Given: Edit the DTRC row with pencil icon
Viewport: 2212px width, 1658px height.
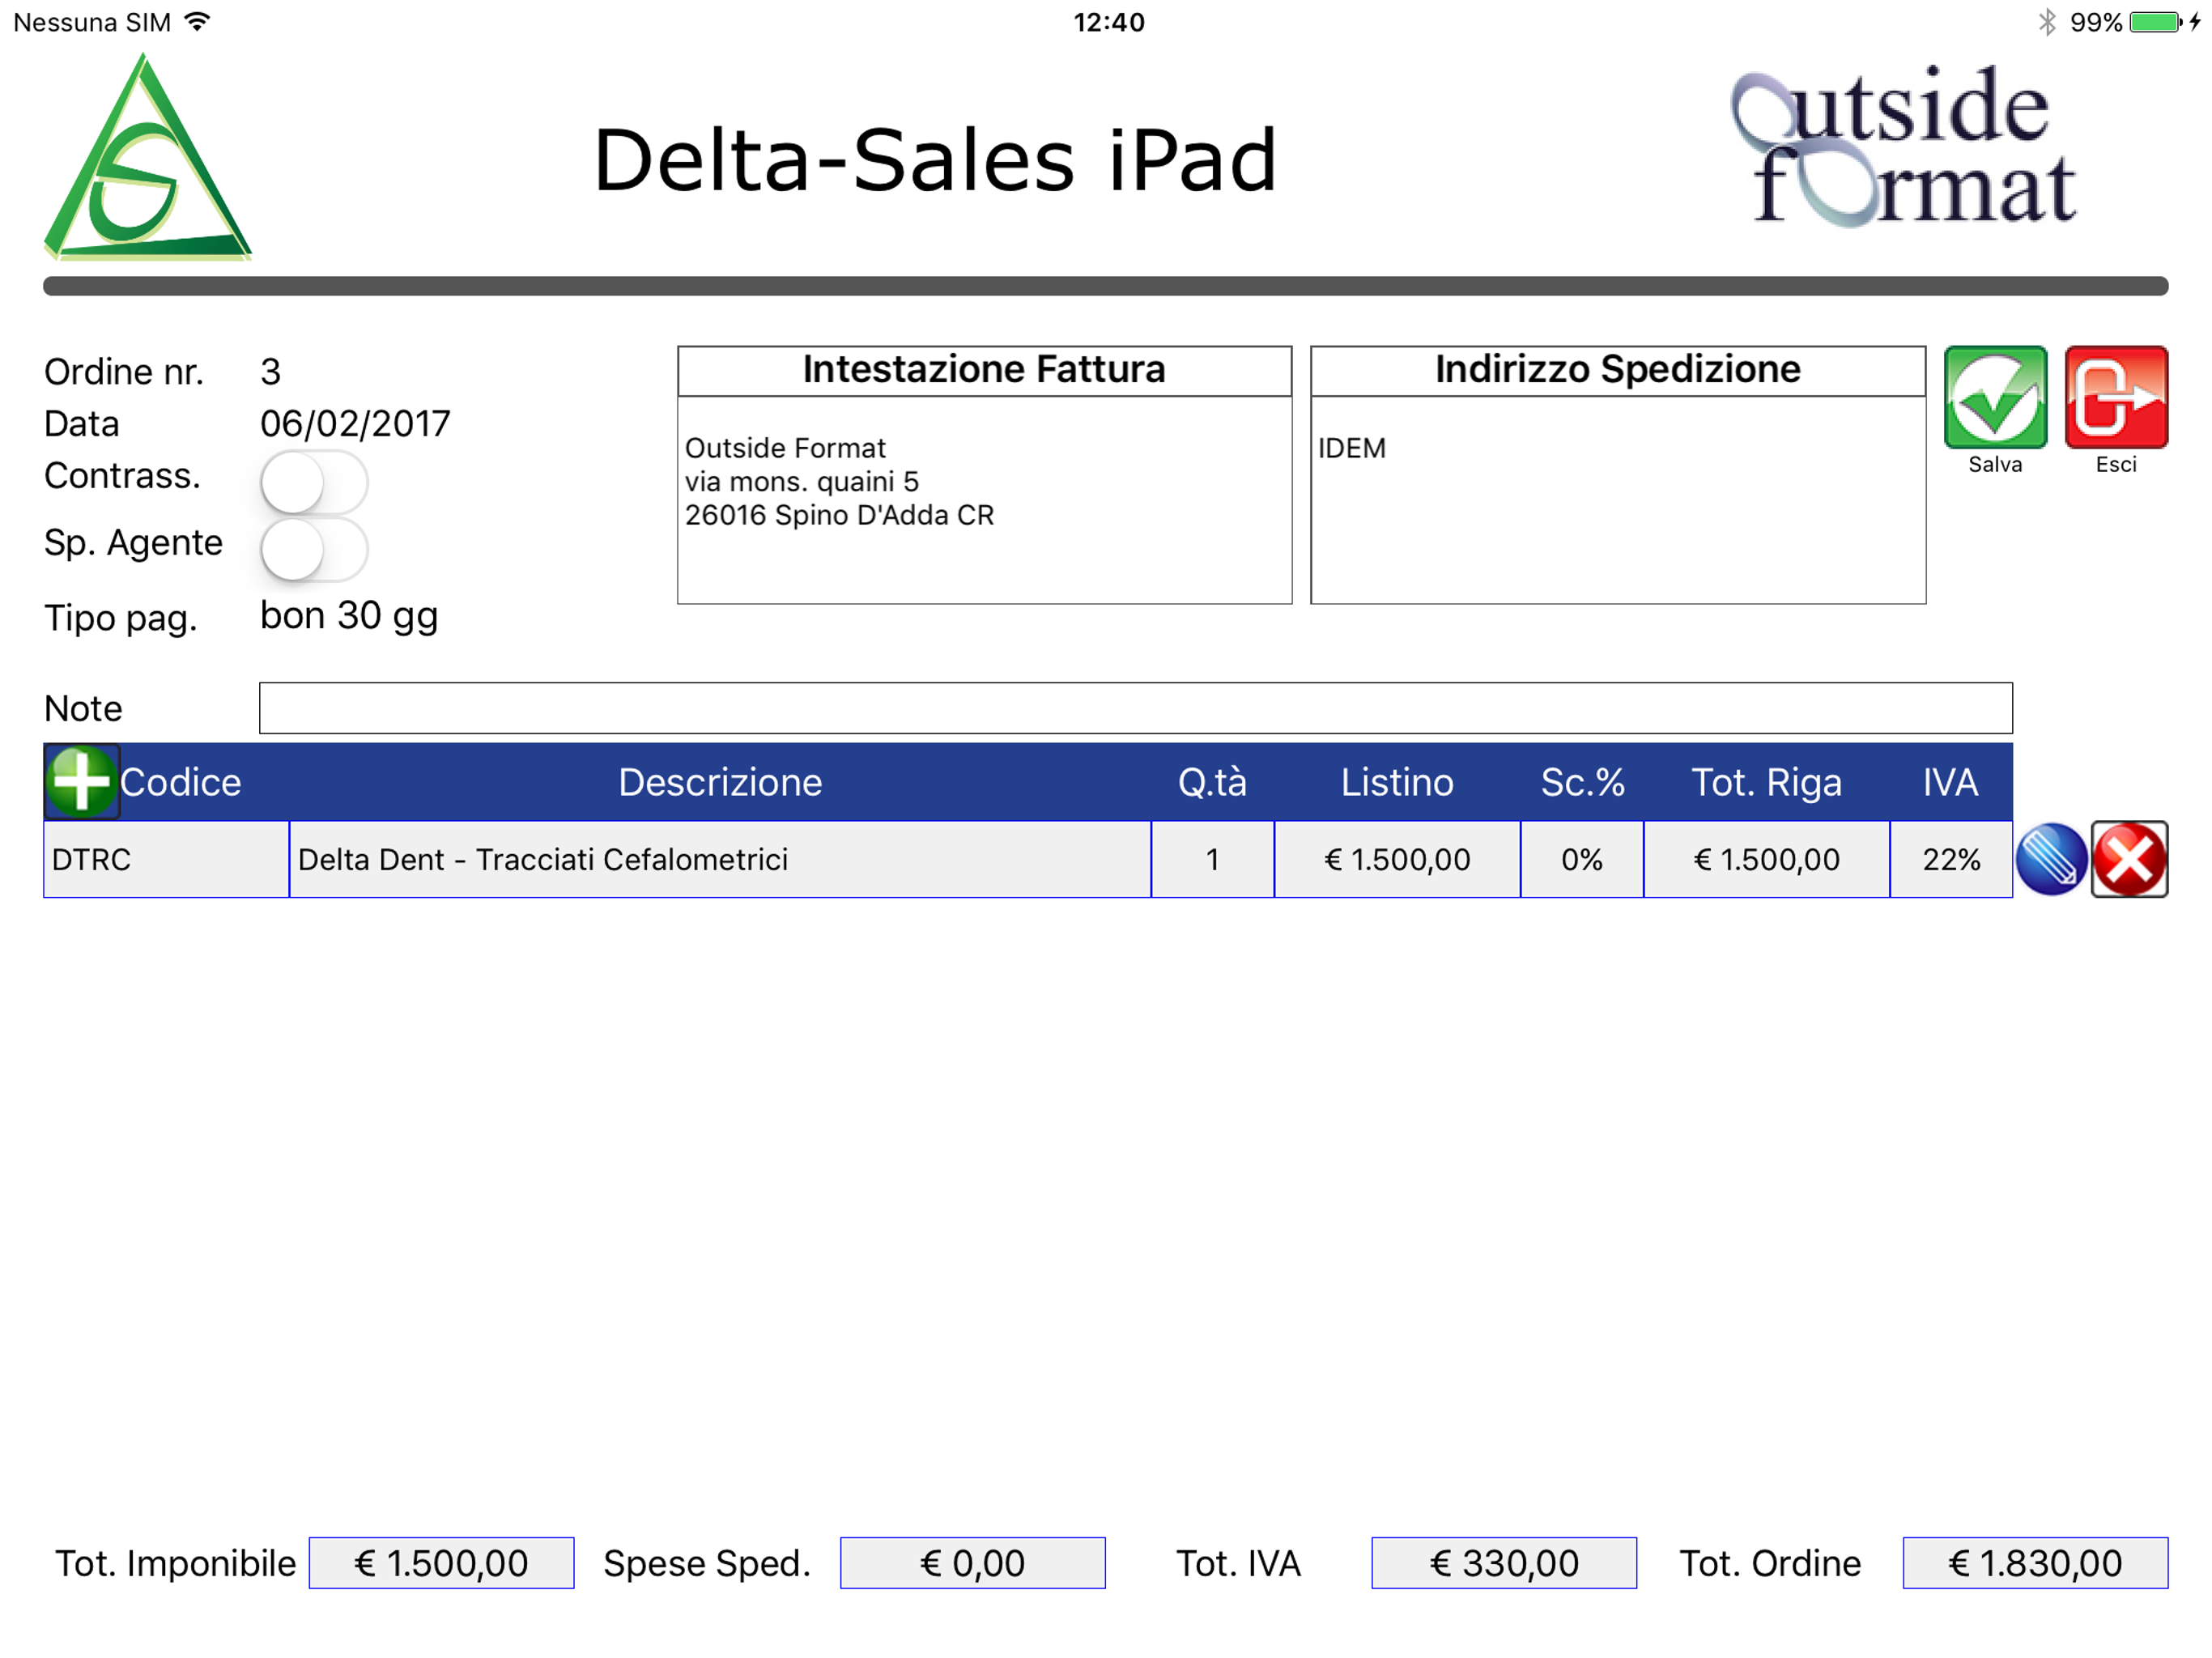Looking at the screenshot, I should [x=2050, y=859].
